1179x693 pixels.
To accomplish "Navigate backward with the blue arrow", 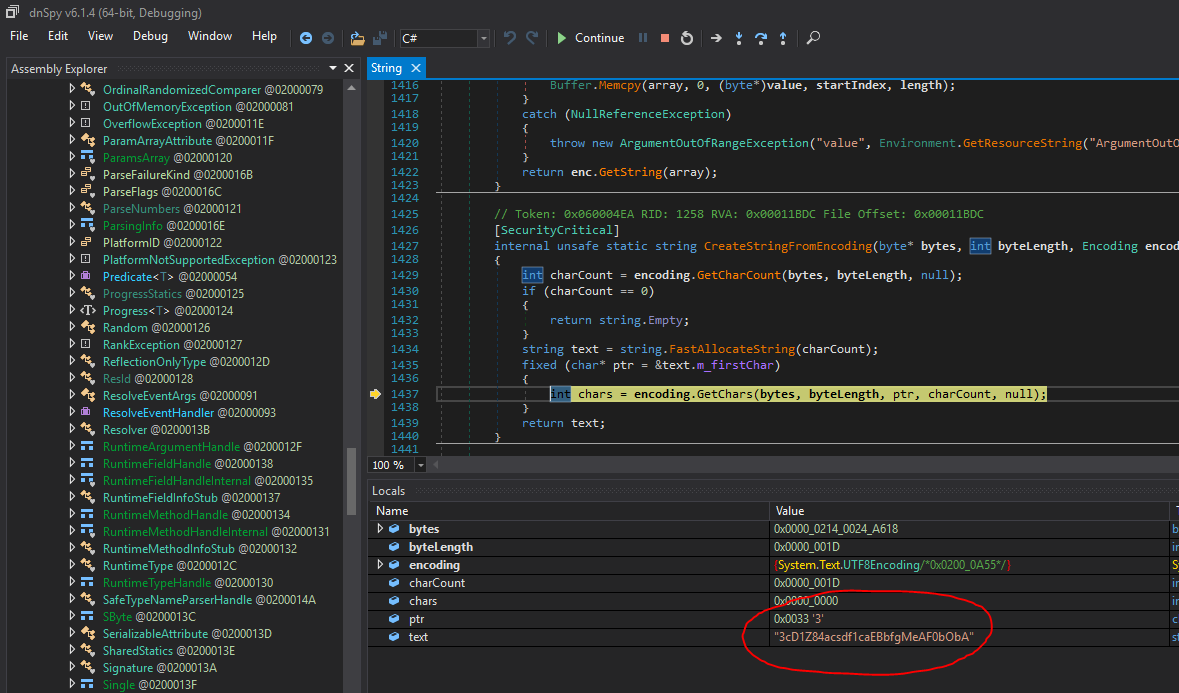I will [x=305, y=38].
